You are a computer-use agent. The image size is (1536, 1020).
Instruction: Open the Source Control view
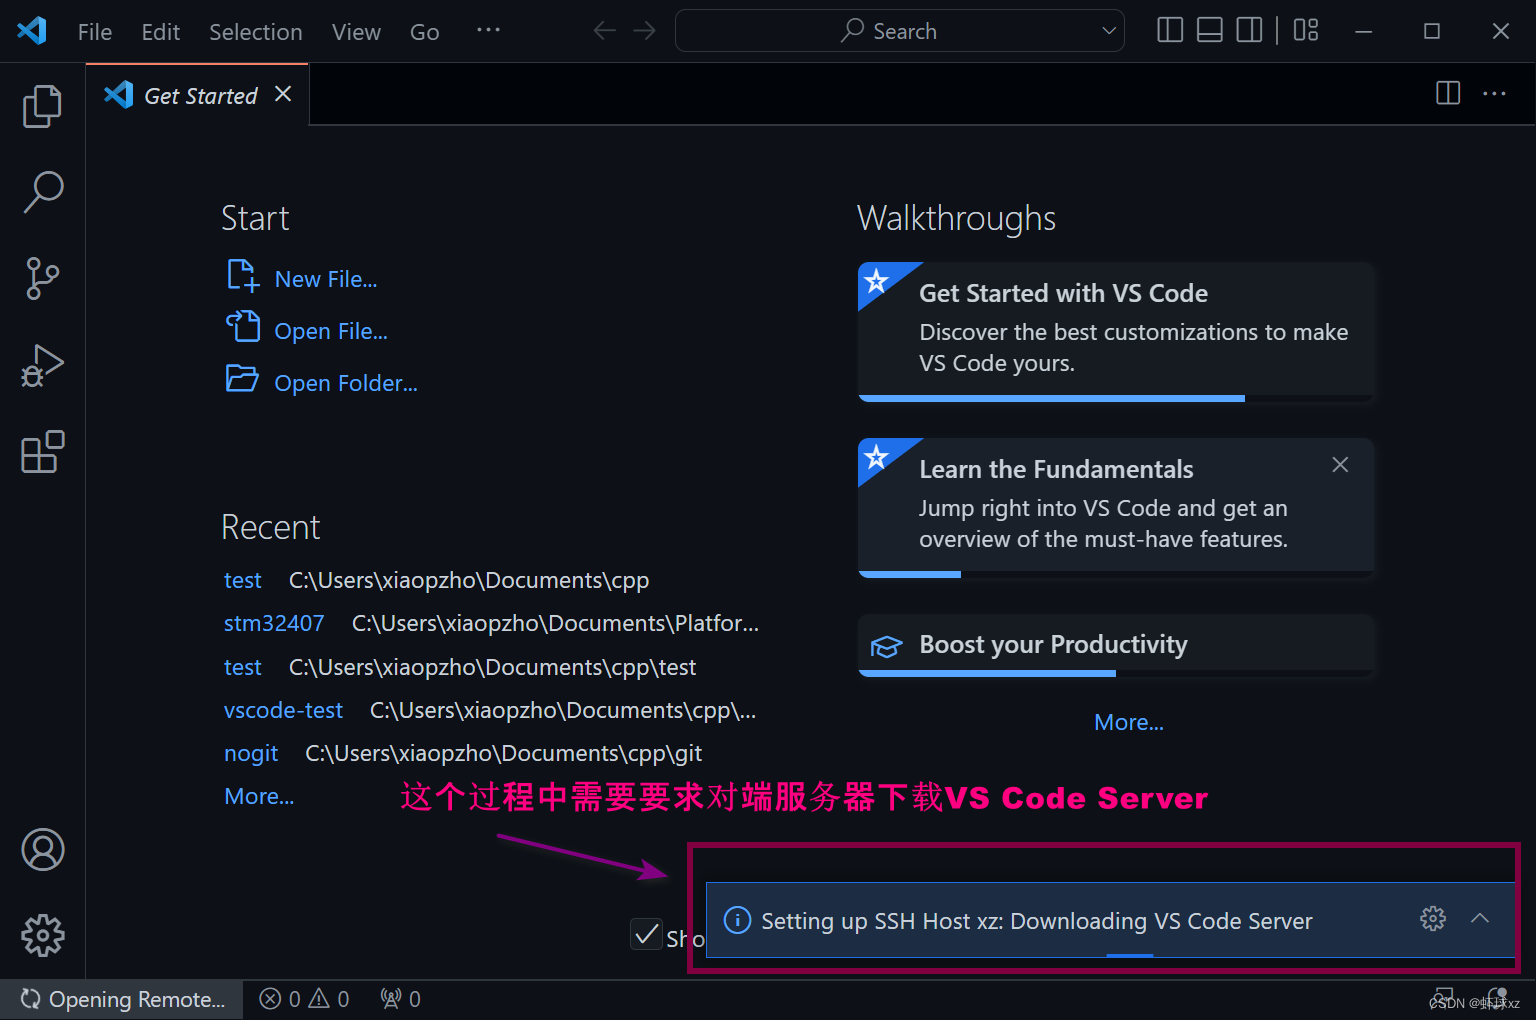[x=42, y=279]
